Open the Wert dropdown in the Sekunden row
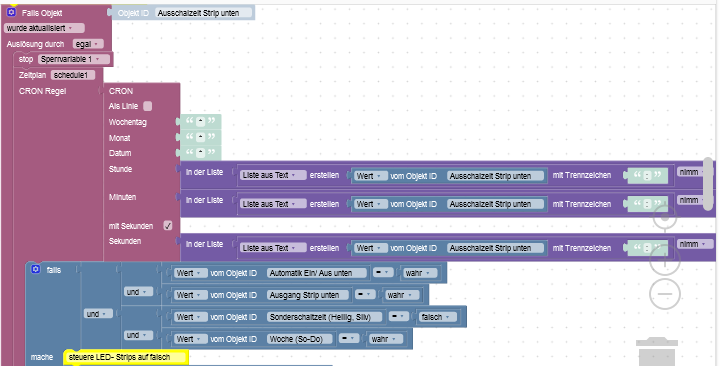 [x=371, y=248]
